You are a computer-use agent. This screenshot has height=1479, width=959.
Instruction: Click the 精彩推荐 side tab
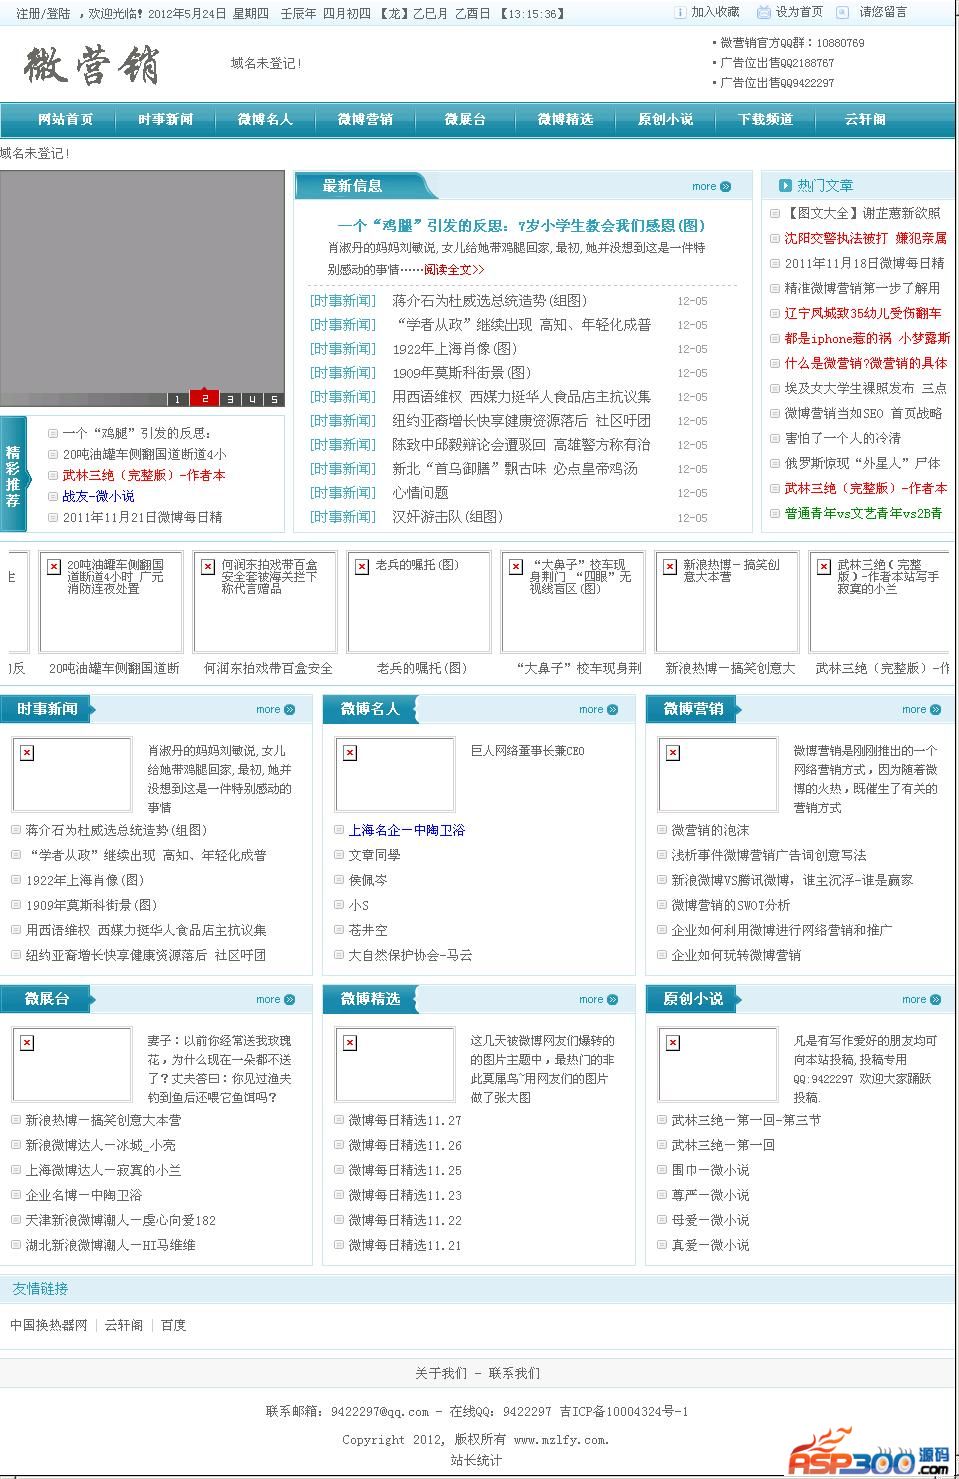pos(13,475)
